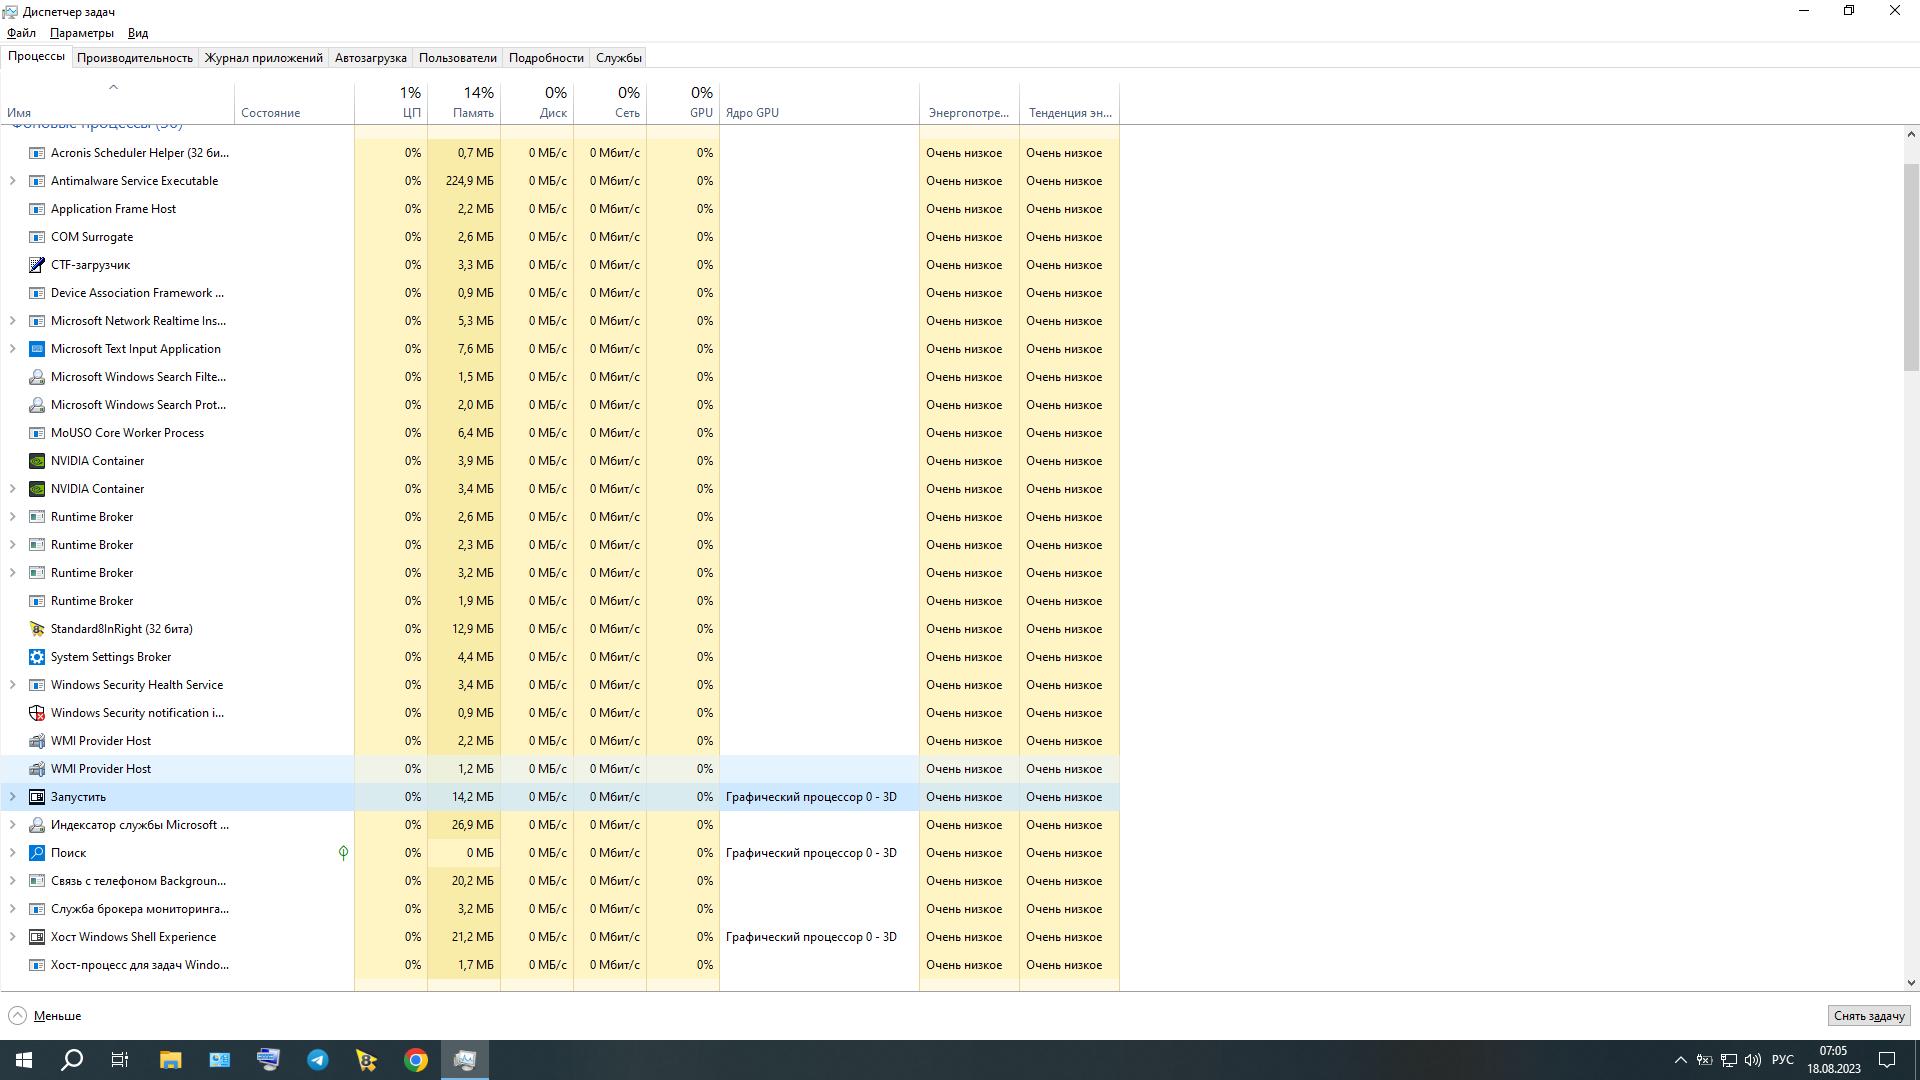Open File Explorer from the taskbar
1920x1080 pixels.
(170, 1060)
